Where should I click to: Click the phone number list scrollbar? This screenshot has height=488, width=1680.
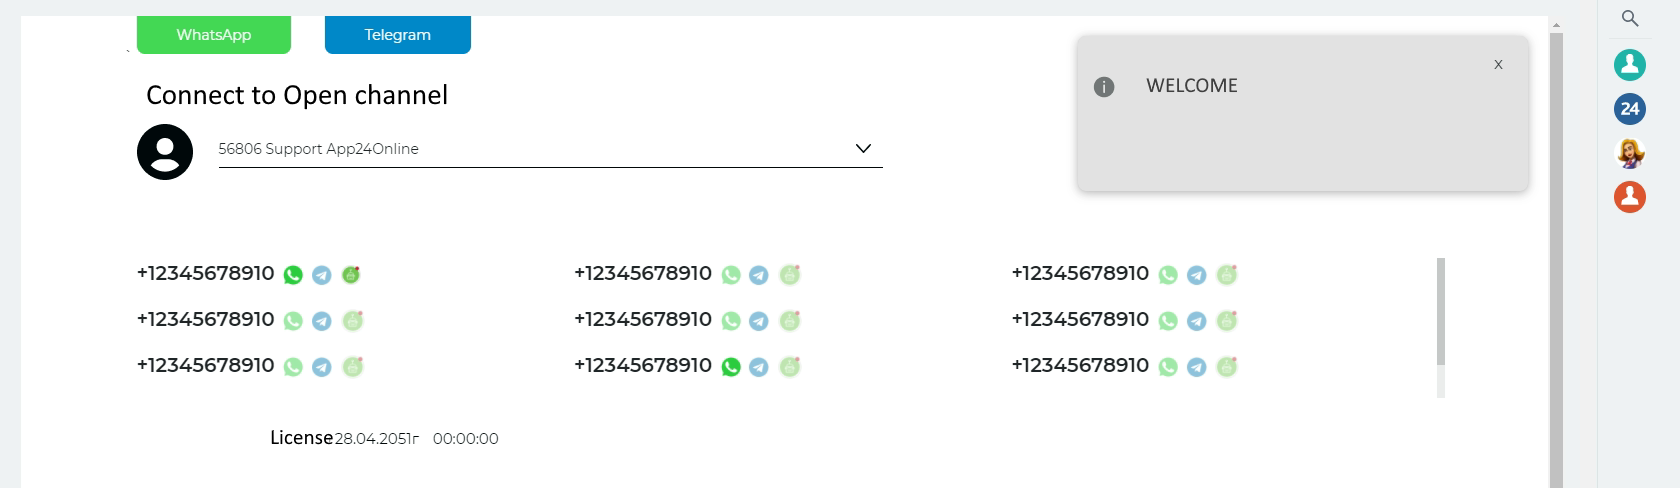[1441, 312]
